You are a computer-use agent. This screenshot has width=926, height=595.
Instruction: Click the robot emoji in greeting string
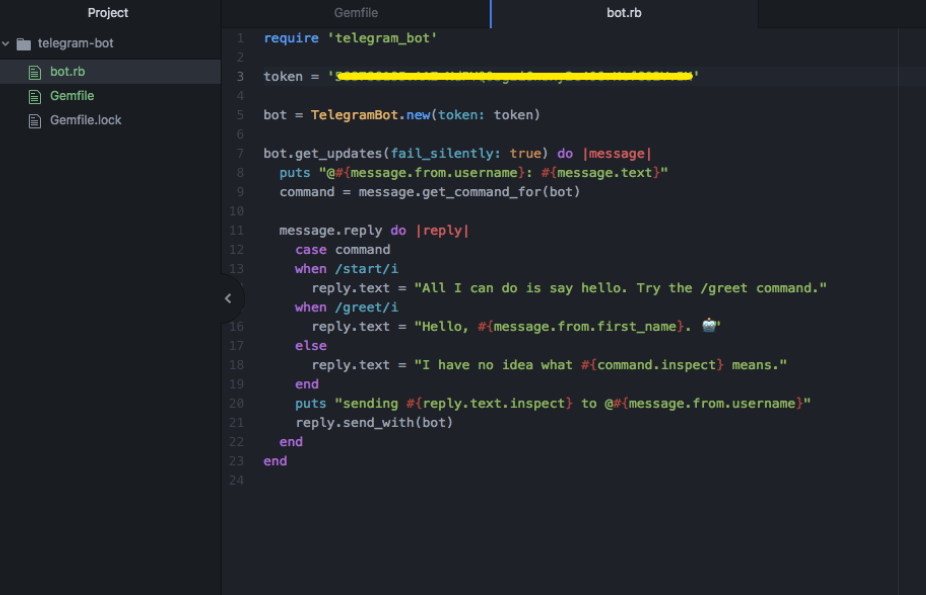[x=710, y=326]
